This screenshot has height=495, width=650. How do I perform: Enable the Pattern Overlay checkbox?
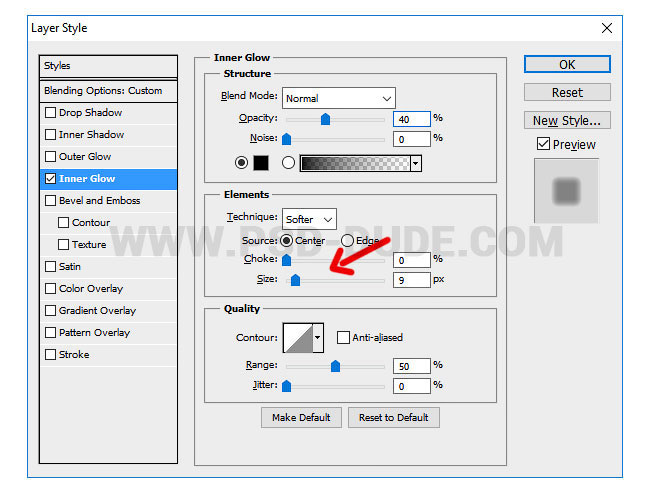[50, 332]
